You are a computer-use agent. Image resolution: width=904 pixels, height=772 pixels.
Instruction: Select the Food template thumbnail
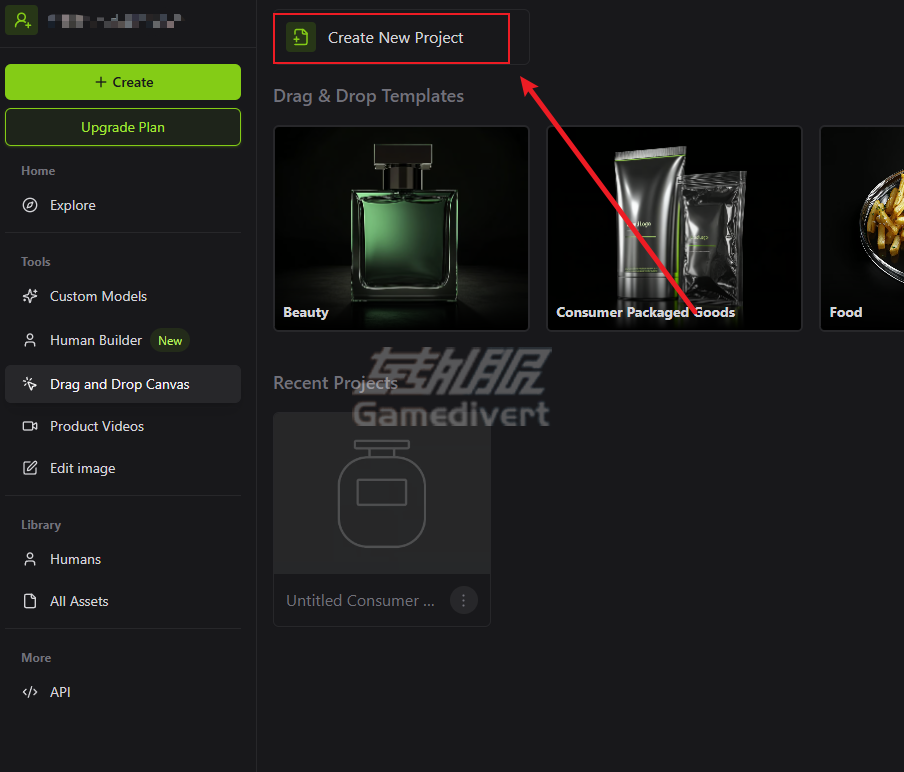(862, 228)
